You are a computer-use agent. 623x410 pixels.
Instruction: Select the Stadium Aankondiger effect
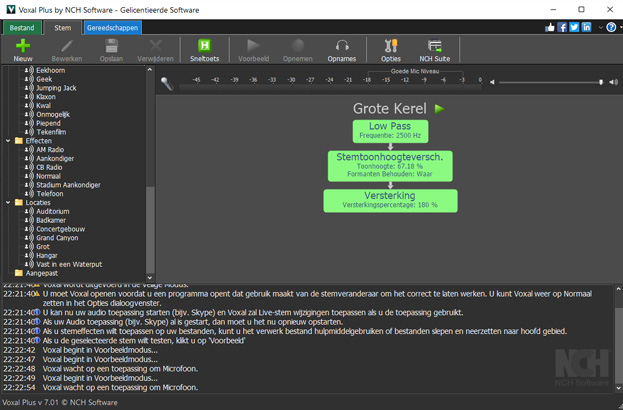(x=68, y=185)
